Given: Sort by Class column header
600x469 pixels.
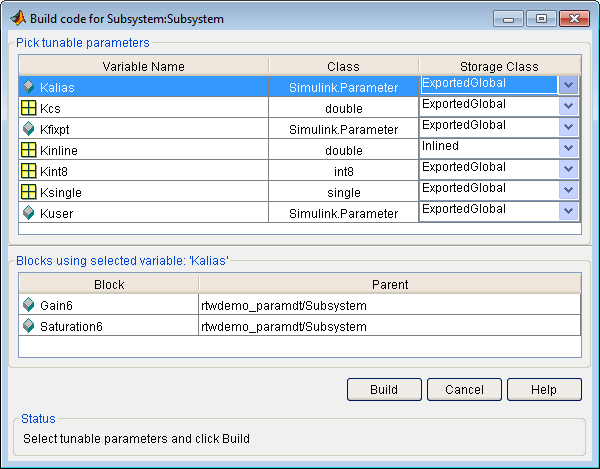Looking at the screenshot, I should (343, 66).
